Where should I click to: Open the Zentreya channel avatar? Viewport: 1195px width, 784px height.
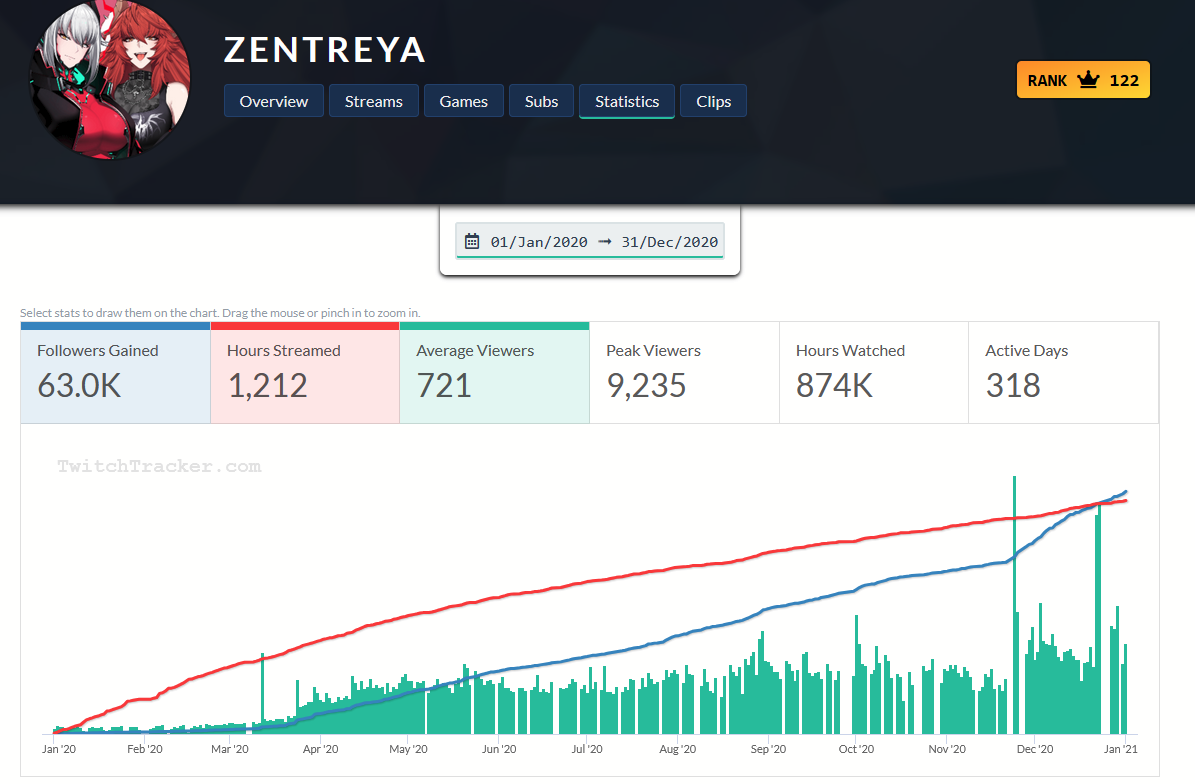point(110,80)
